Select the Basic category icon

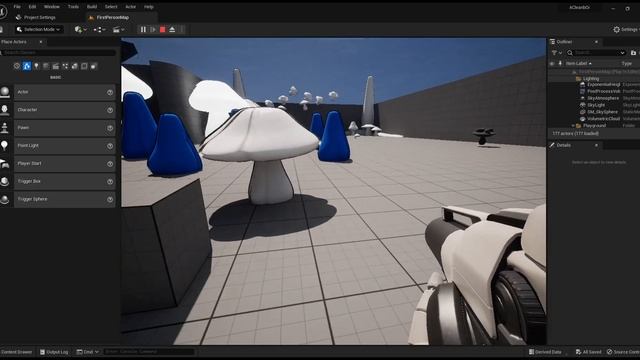point(27,66)
